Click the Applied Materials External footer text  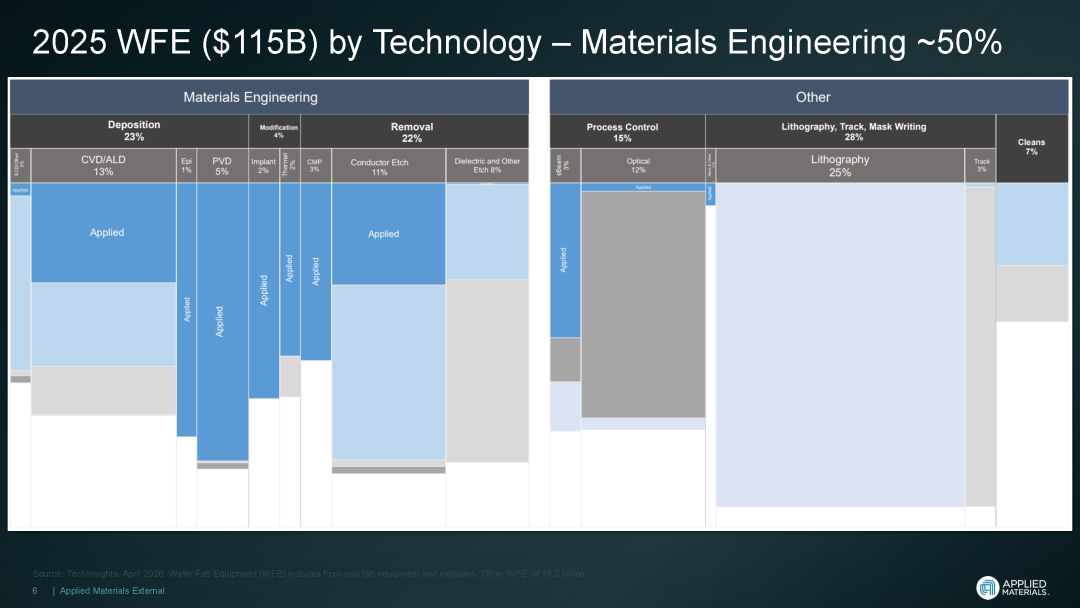point(111,591)
